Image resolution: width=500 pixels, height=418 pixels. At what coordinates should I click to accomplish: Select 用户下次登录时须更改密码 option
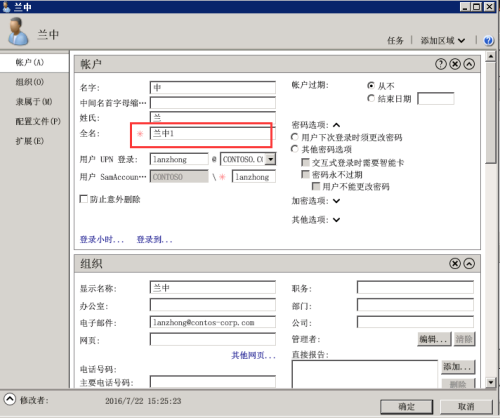pyautogui.click(x=294, y=137)
